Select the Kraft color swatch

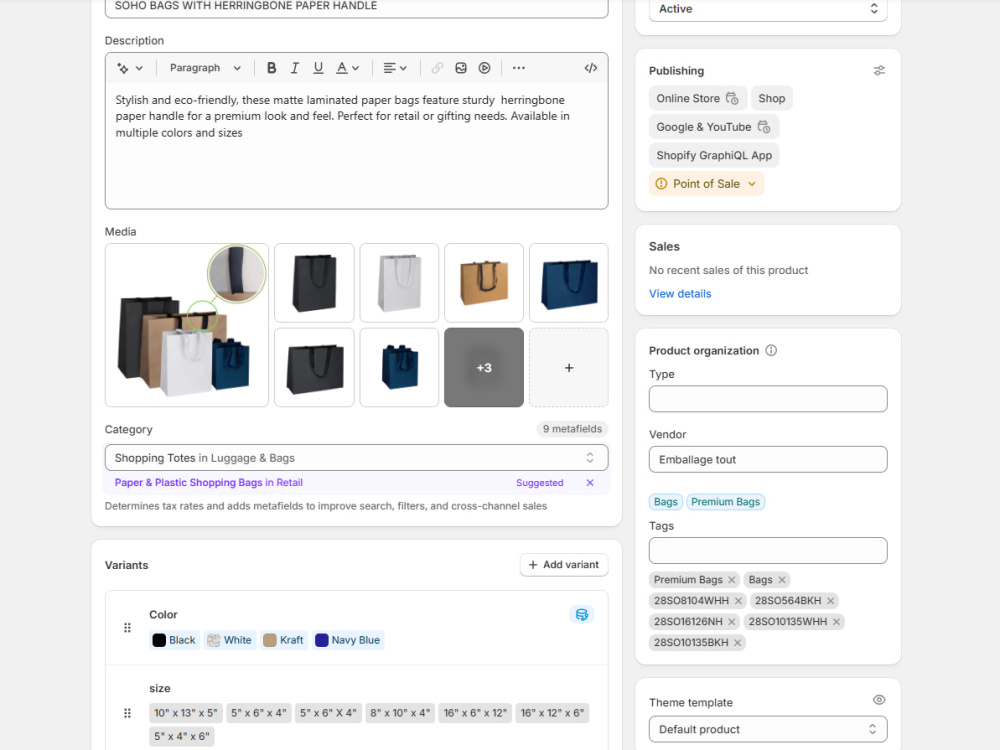[284, 640]
